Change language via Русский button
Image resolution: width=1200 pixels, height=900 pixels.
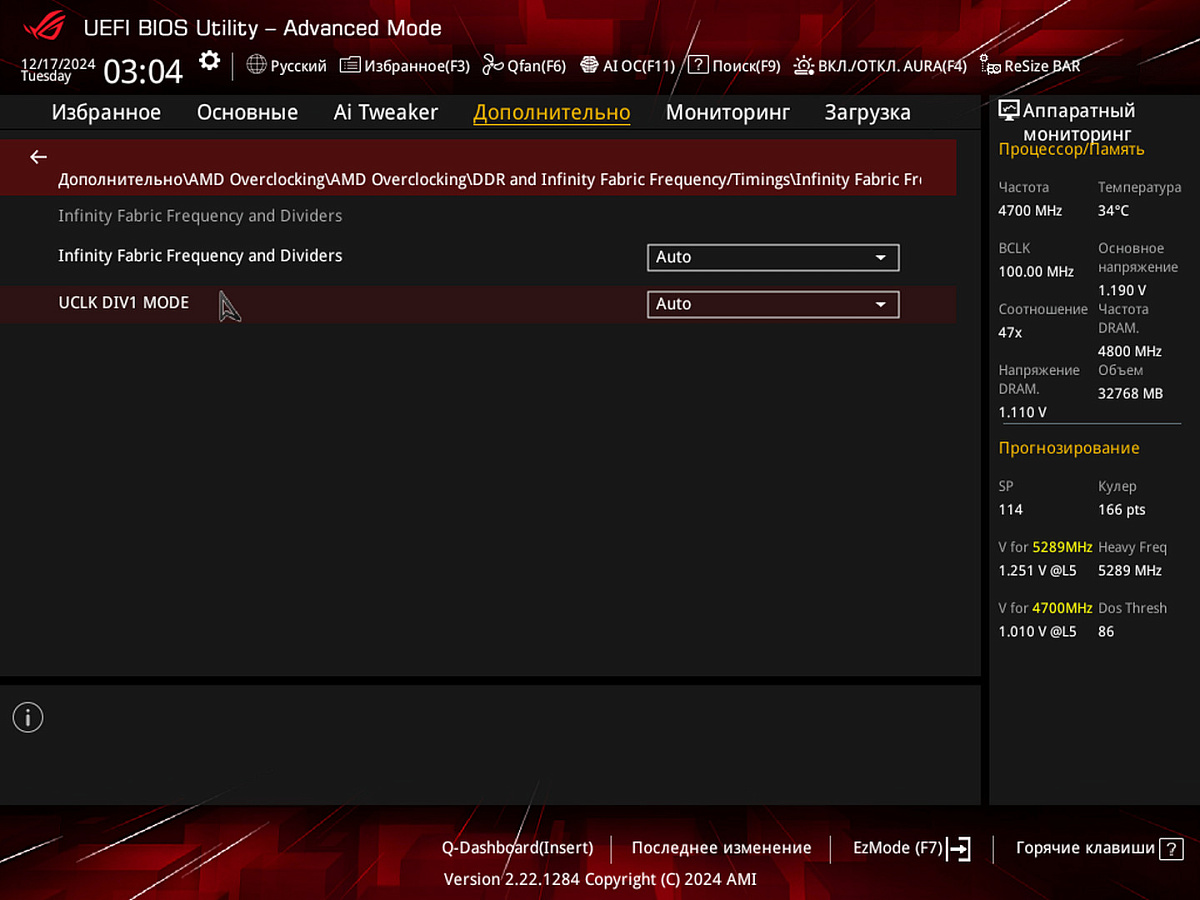coord(287,66)
